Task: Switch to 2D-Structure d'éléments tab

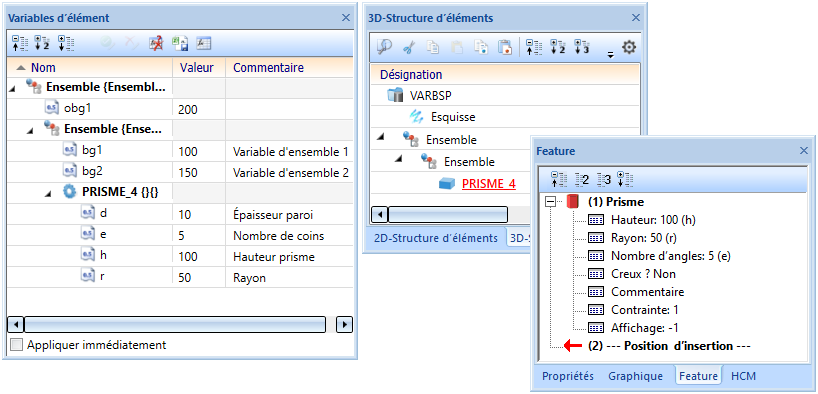Action: 436,238
